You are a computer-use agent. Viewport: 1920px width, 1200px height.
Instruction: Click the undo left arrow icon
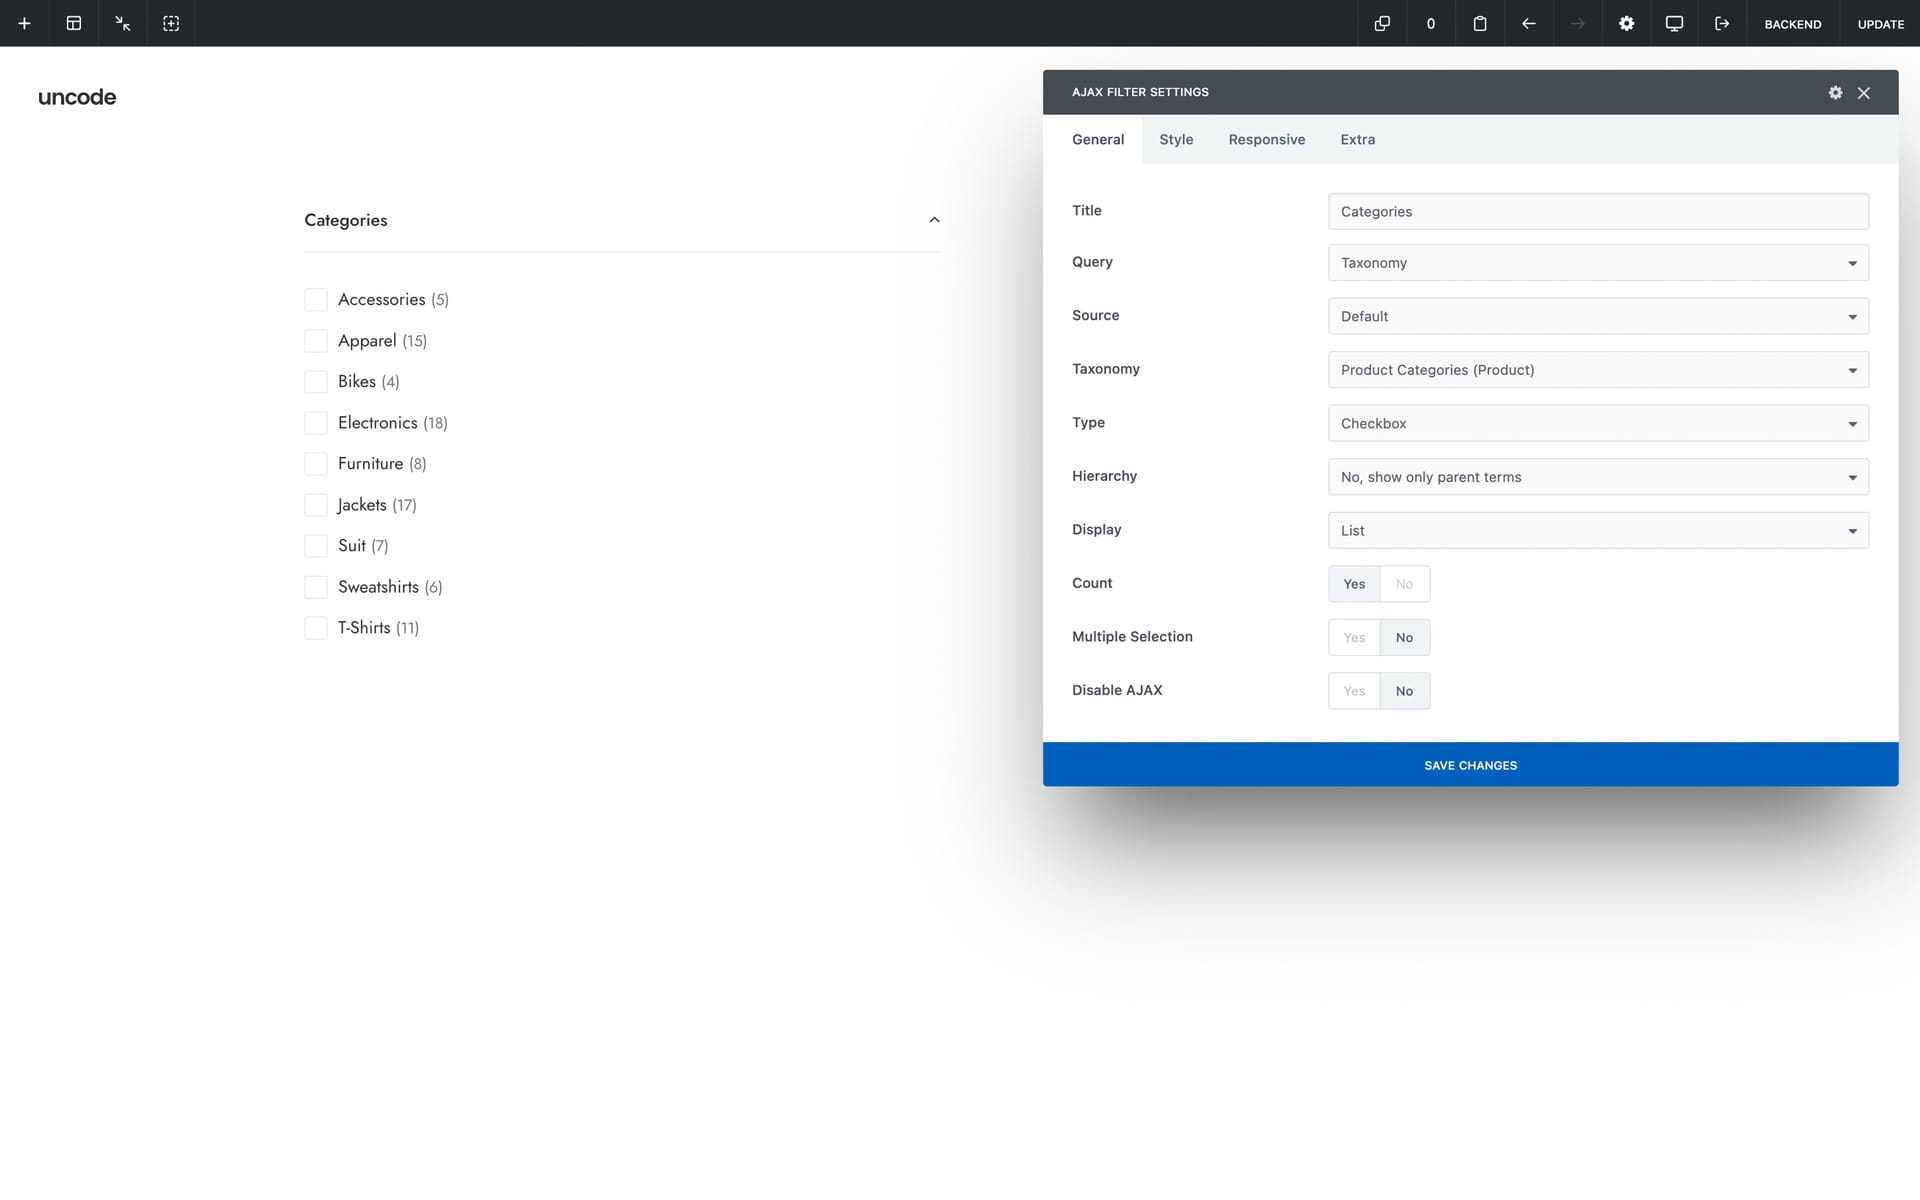tap(1528, 23)
